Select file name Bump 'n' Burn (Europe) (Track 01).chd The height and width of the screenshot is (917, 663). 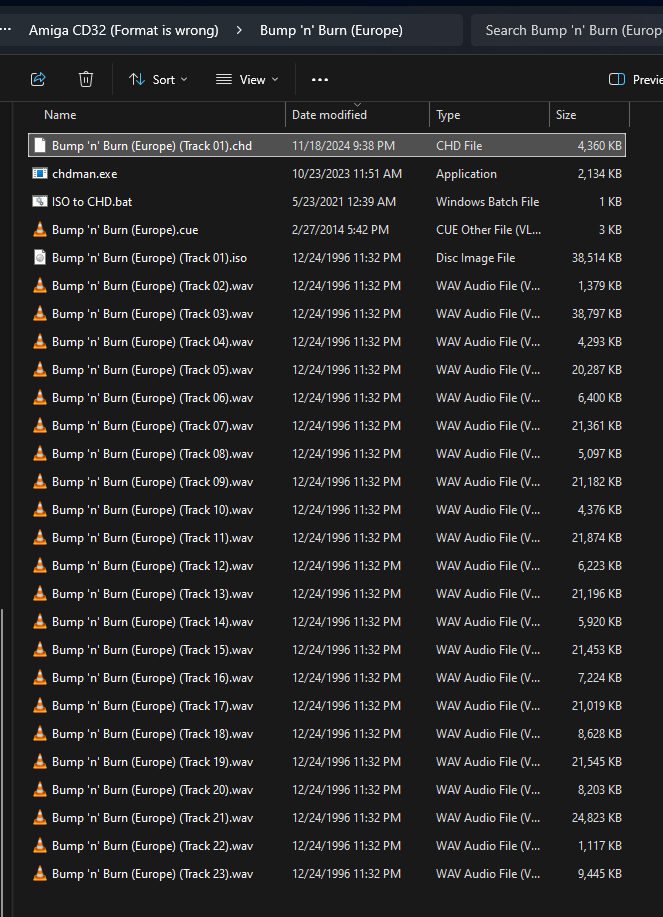pos(152,146)
